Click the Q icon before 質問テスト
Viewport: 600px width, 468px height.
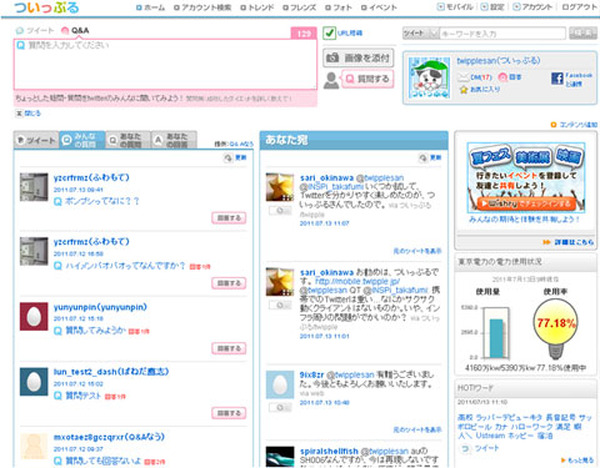[58, 396]
